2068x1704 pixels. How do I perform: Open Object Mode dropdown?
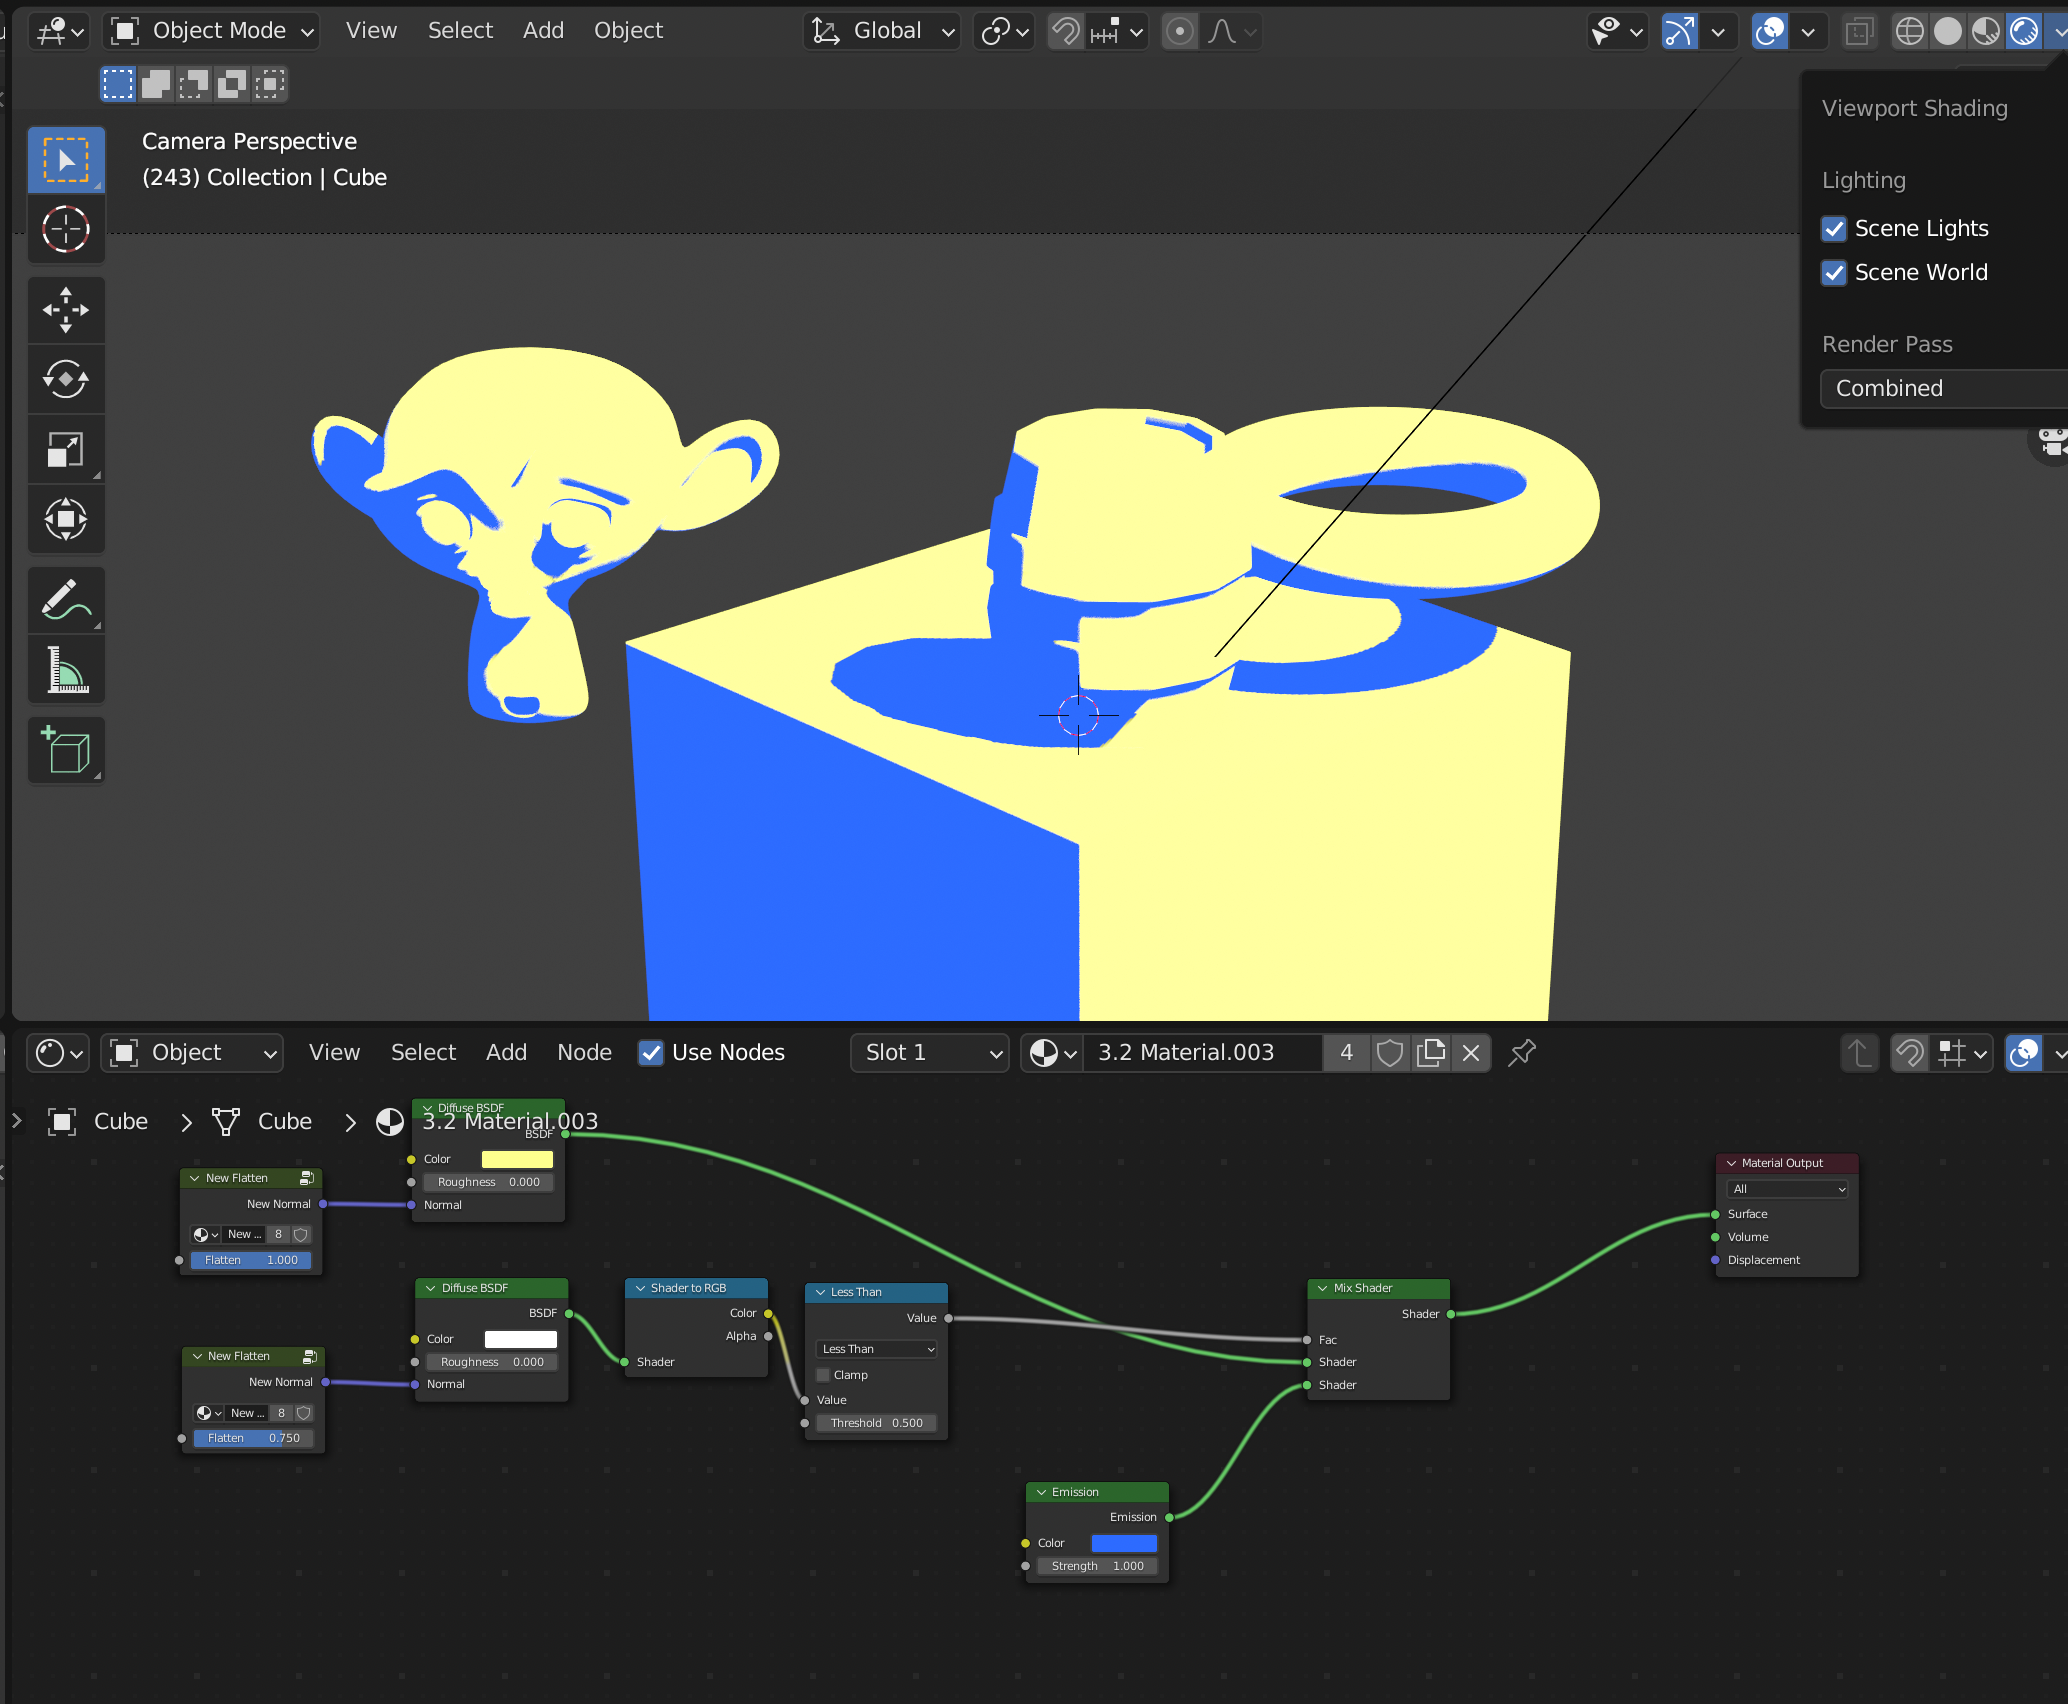(x=212, y=32)
